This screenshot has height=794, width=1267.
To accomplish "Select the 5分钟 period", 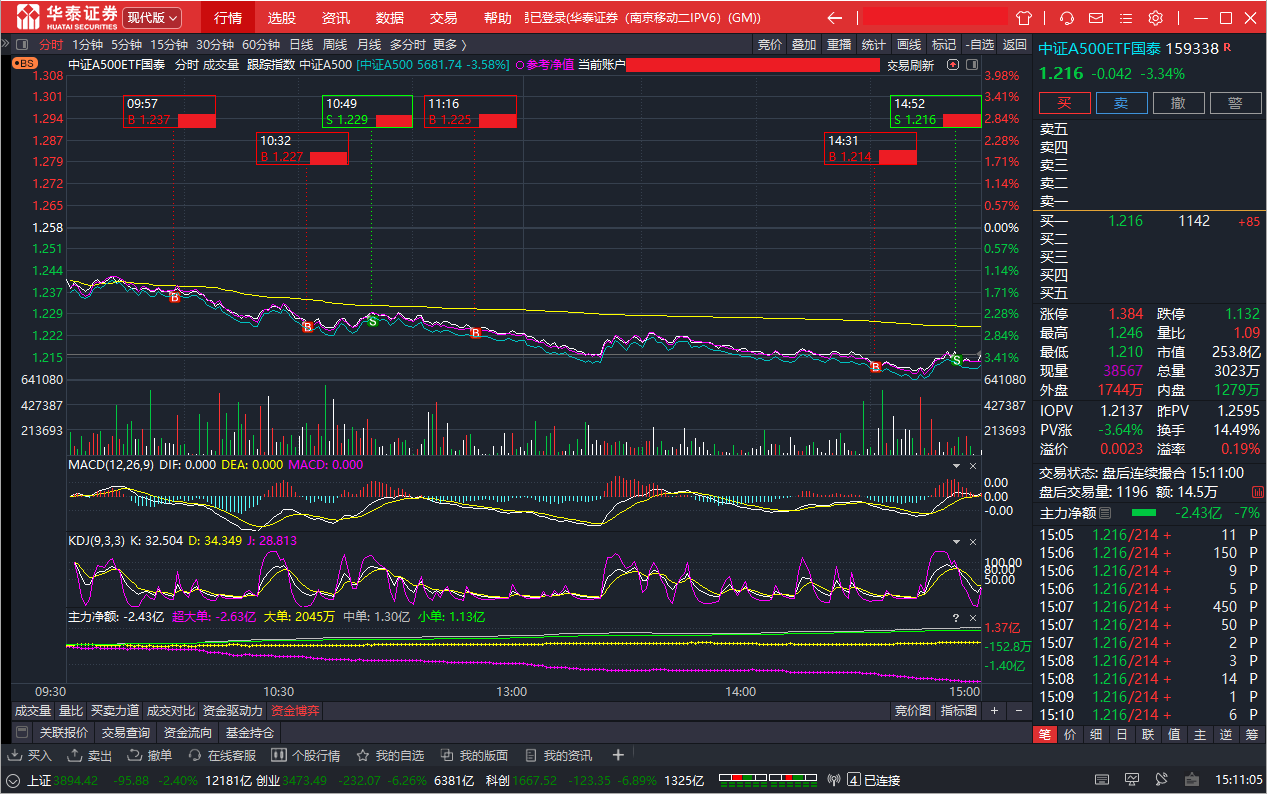I will tap(126, 44).
